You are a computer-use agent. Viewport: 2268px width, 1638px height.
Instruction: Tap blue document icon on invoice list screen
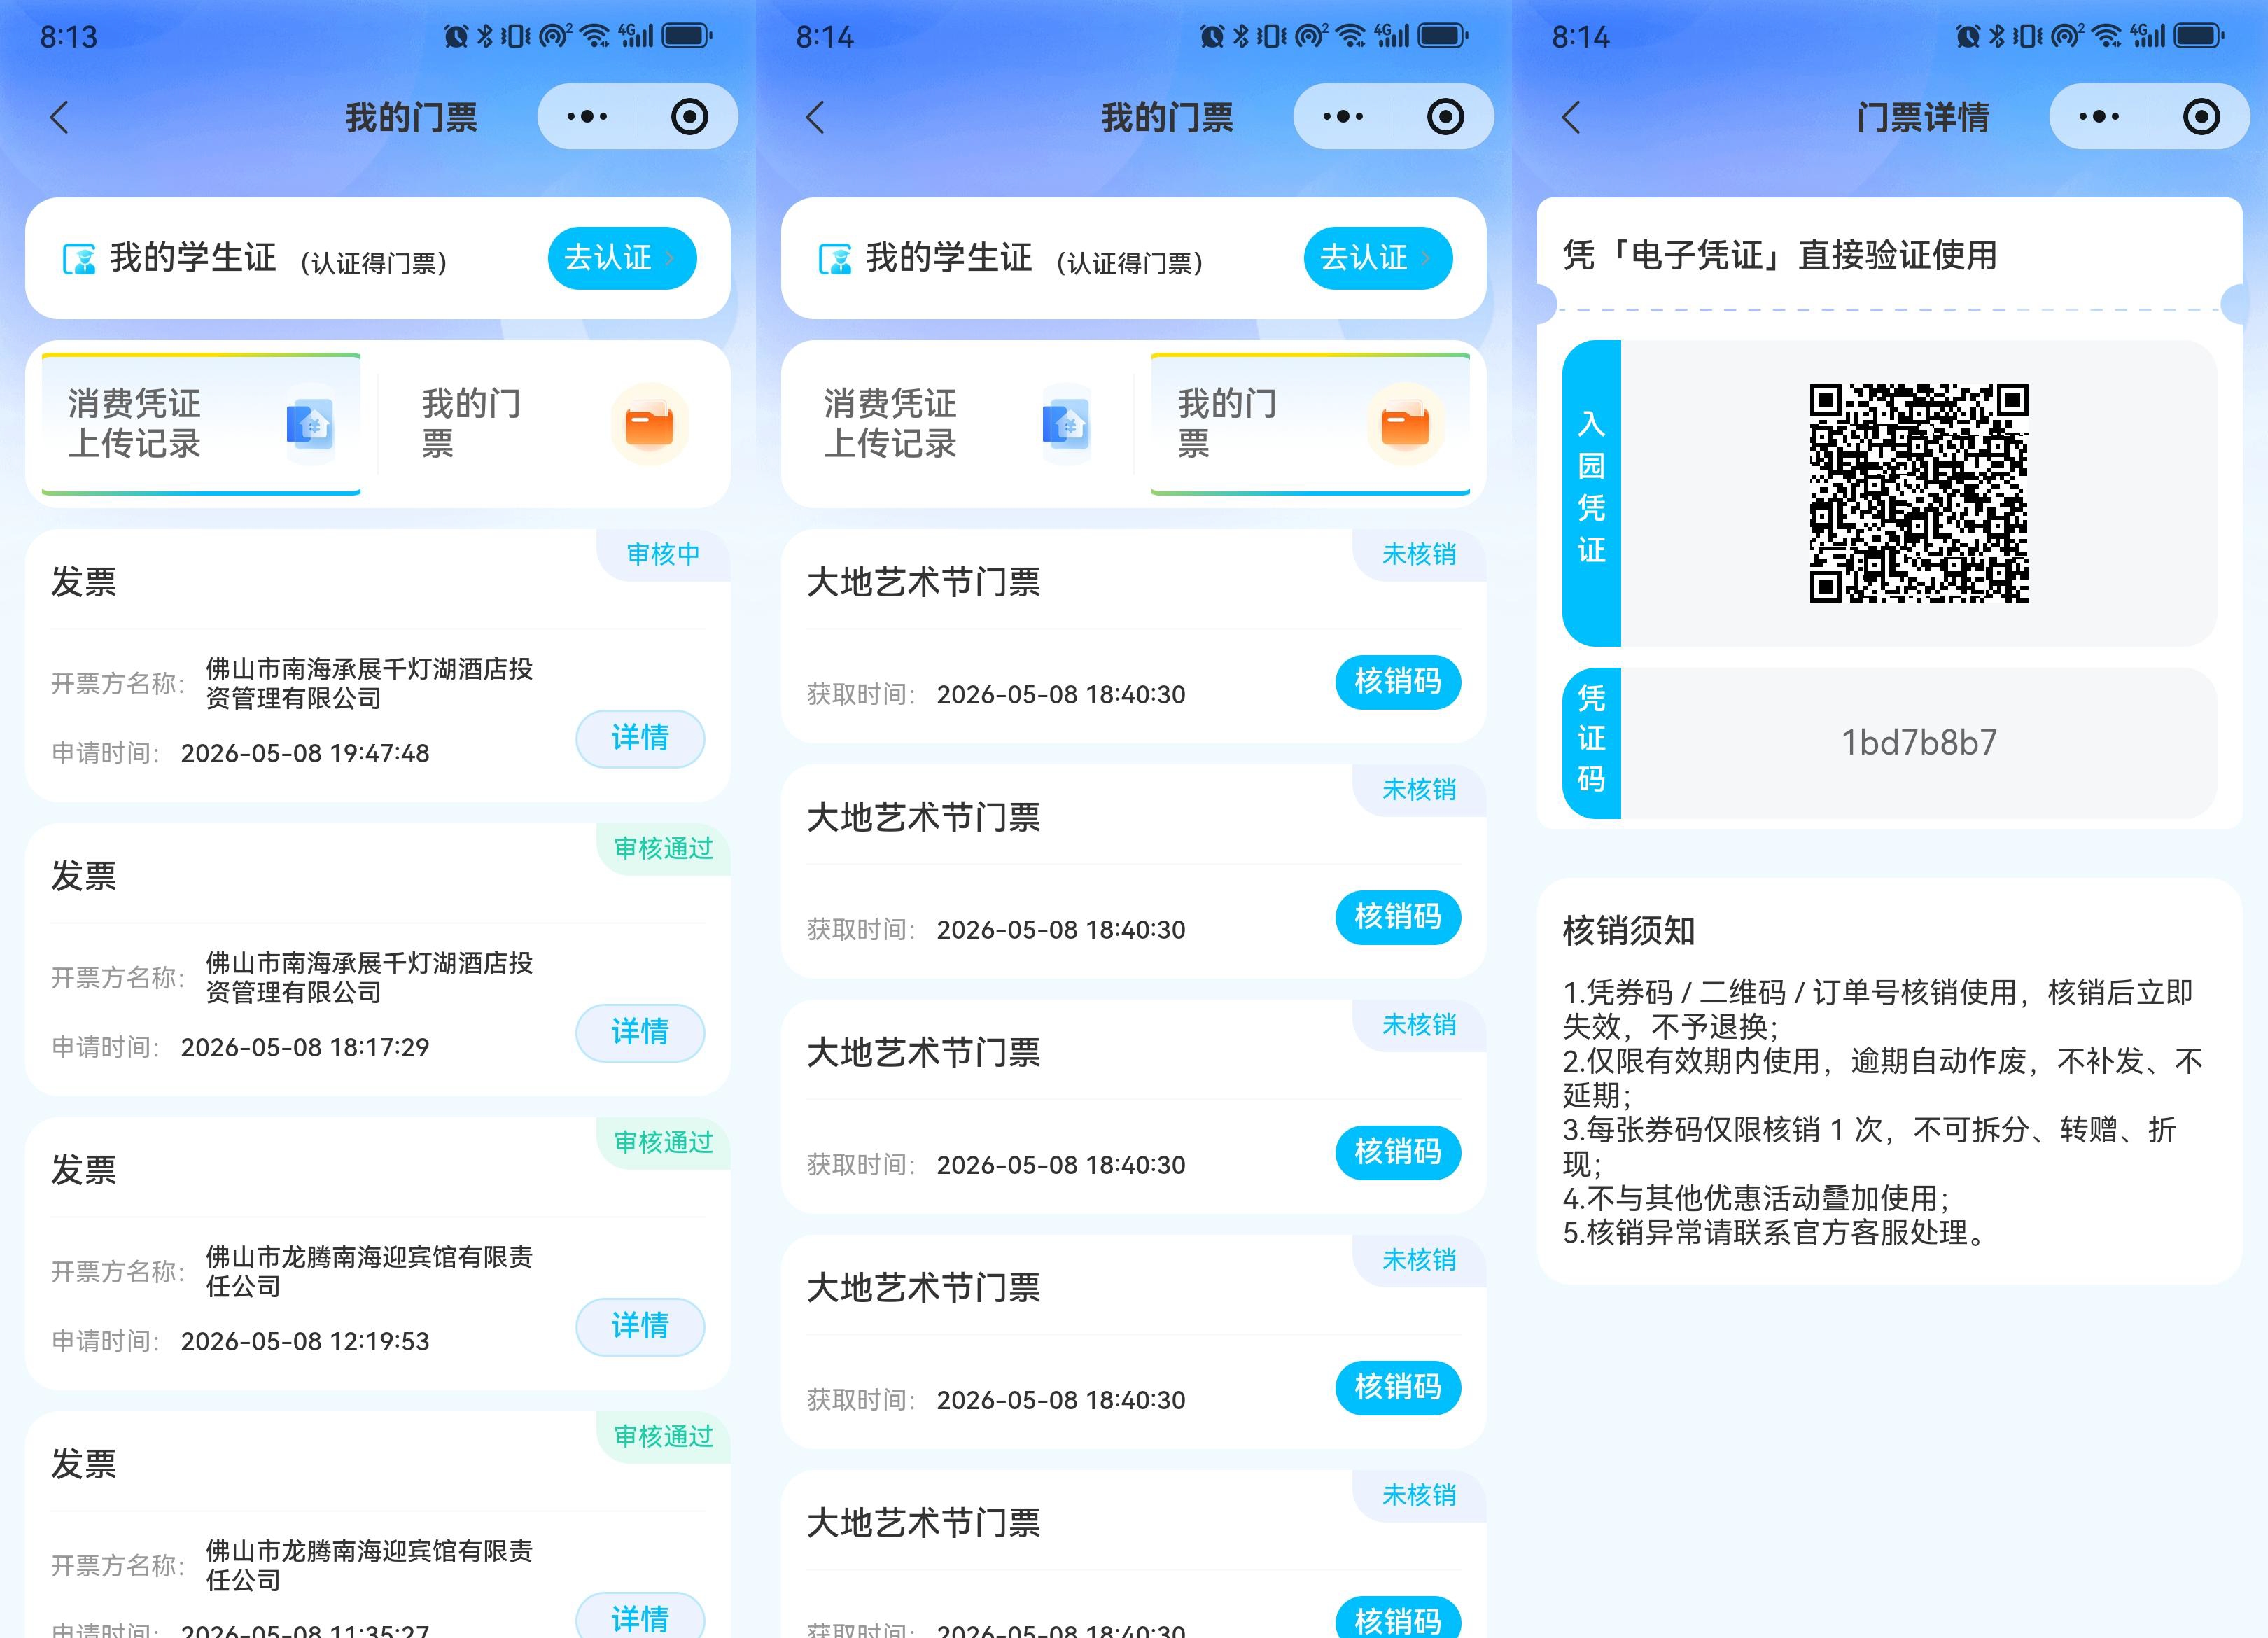click(x=311, y=424)
